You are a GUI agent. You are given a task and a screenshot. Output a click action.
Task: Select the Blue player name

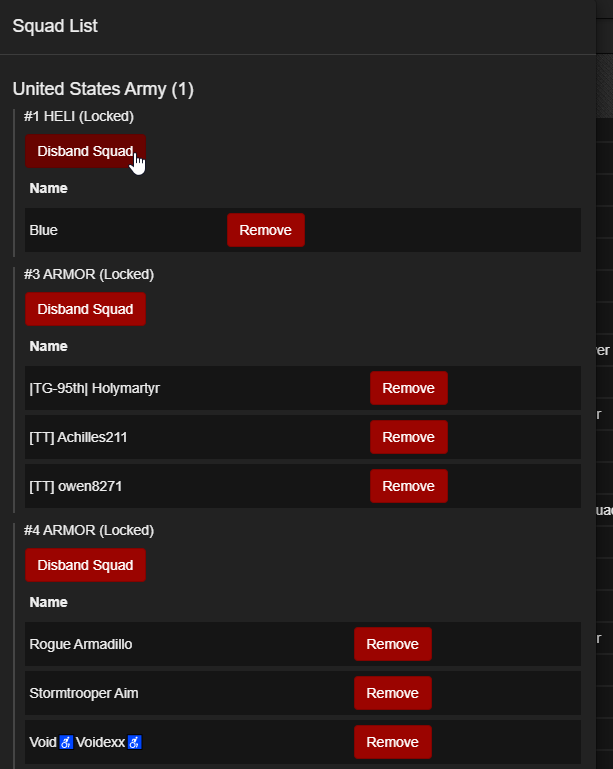point(44,230)
